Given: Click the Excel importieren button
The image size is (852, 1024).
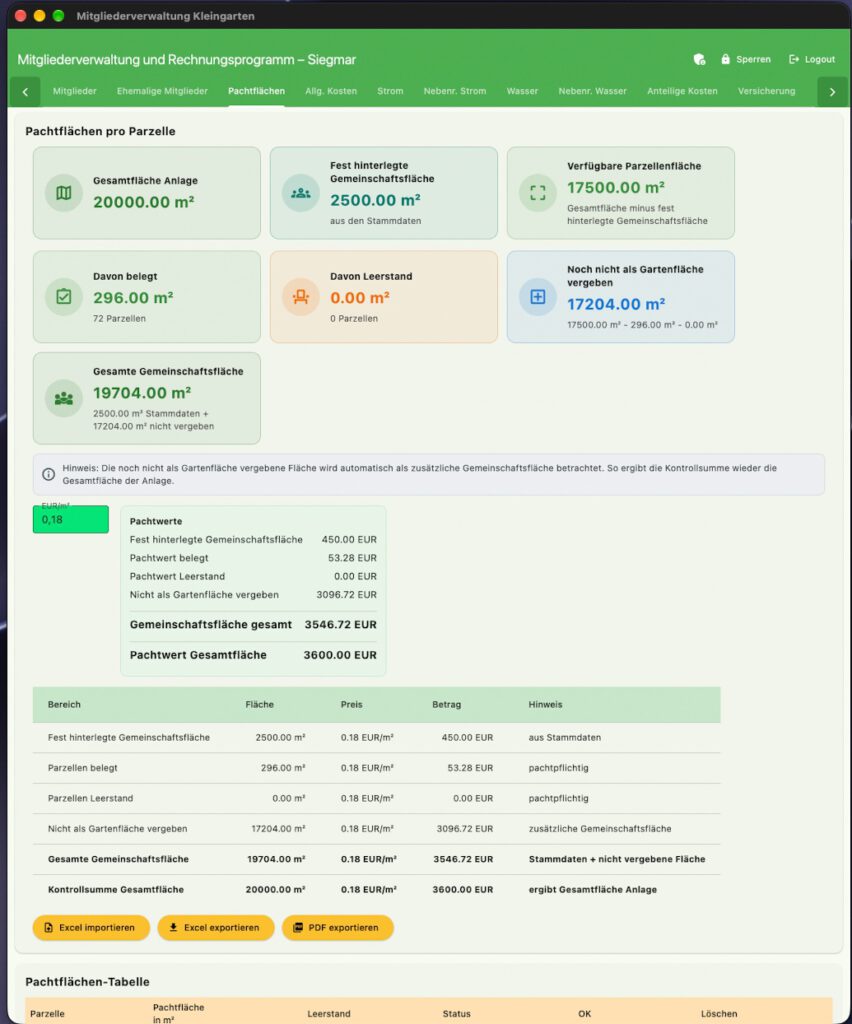Looking at the screenshot, I should [91, 927].
